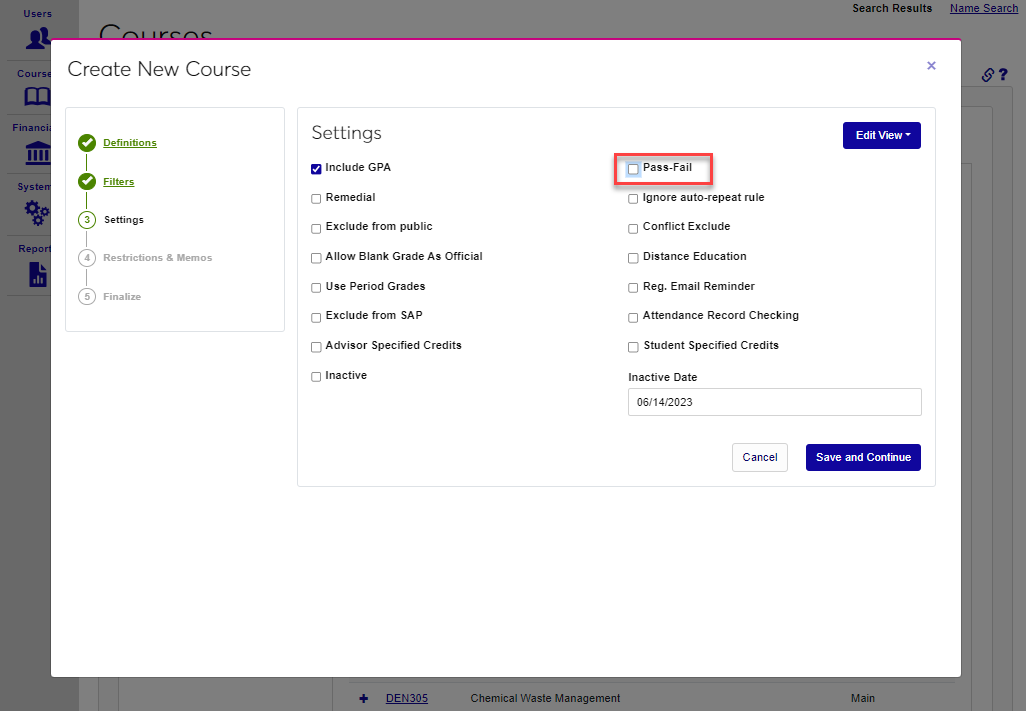Open the Users sidebar icon
The width and height of the screenshot is (1026, 711).
click(x=37, y=38)
